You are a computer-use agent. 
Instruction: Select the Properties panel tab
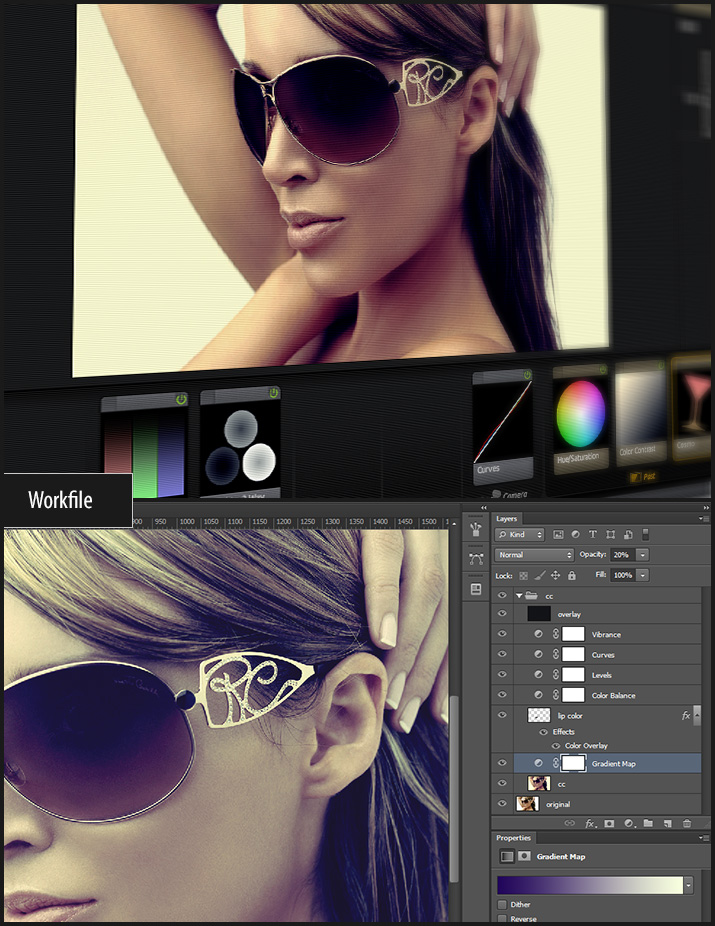point(514,837)
